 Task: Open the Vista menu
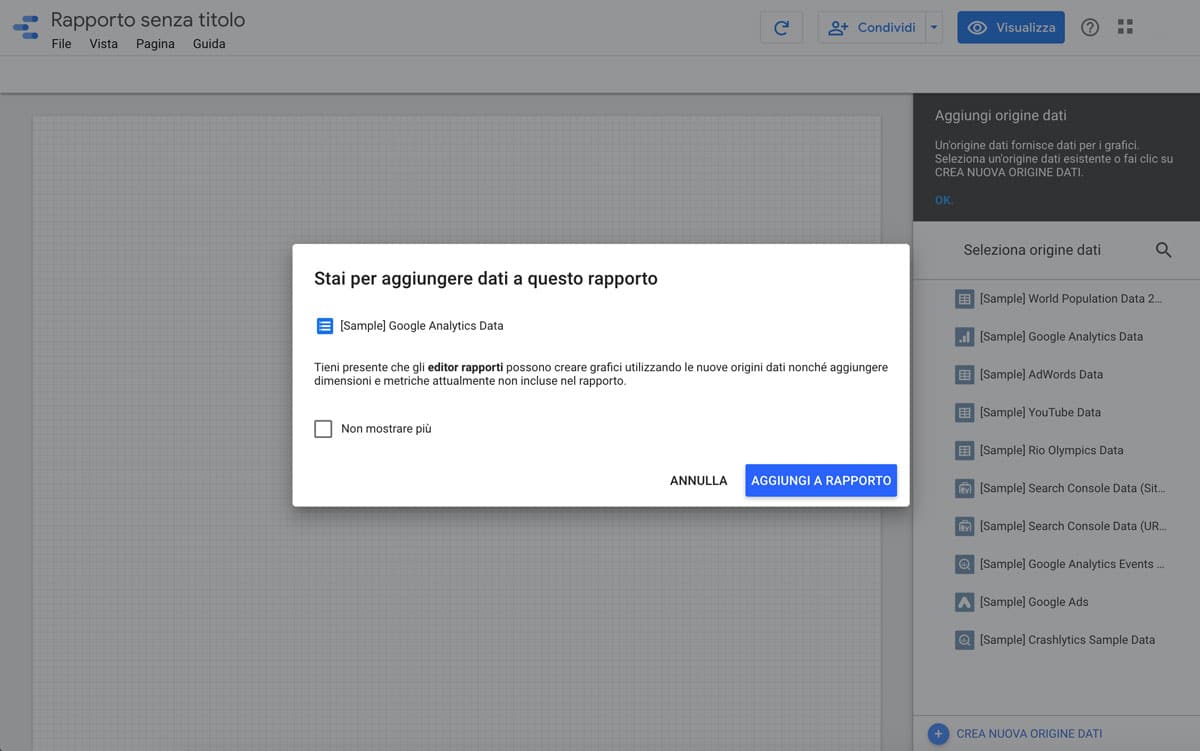pyautogui.click(x=103, y=44)
